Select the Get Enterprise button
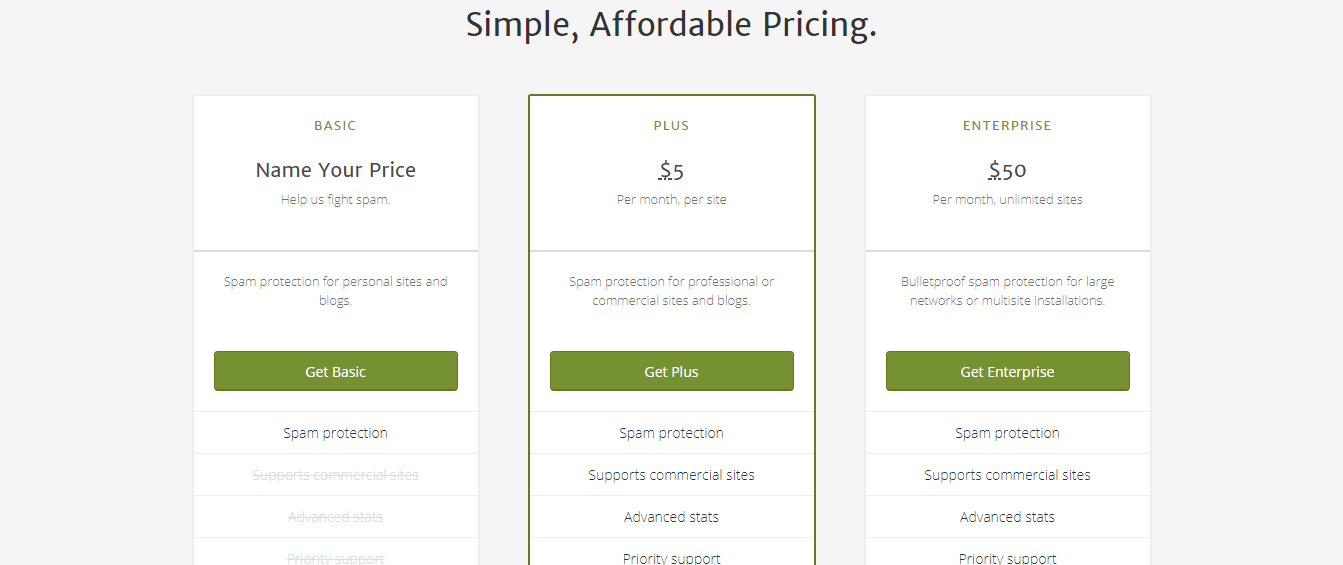Viewport: 1343px width, 565px height. click(1007, 371)
